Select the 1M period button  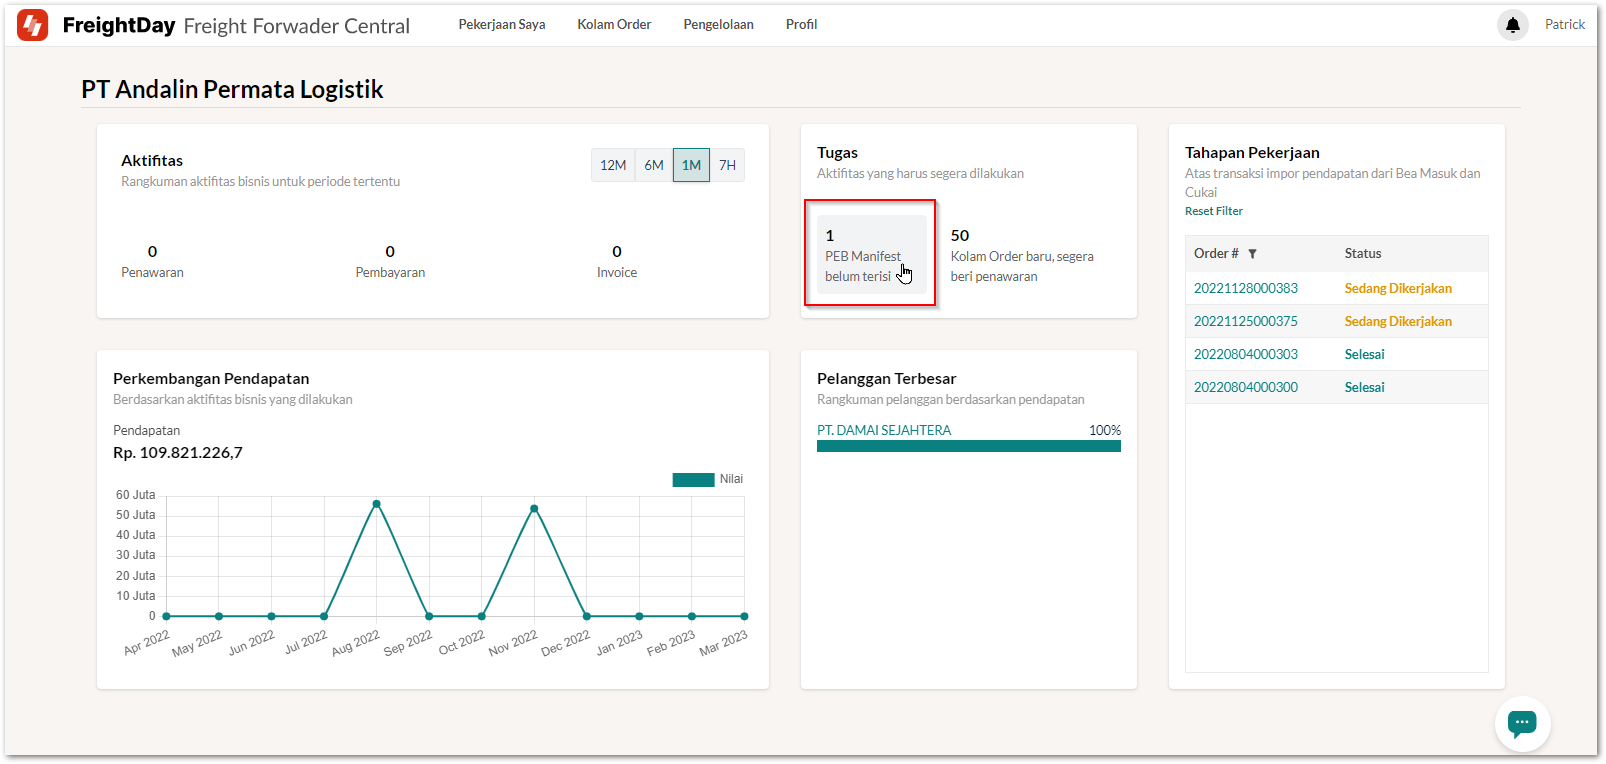point(691,165)
